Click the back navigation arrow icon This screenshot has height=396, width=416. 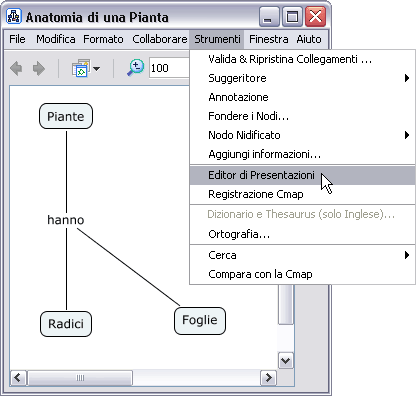(16, 69)
